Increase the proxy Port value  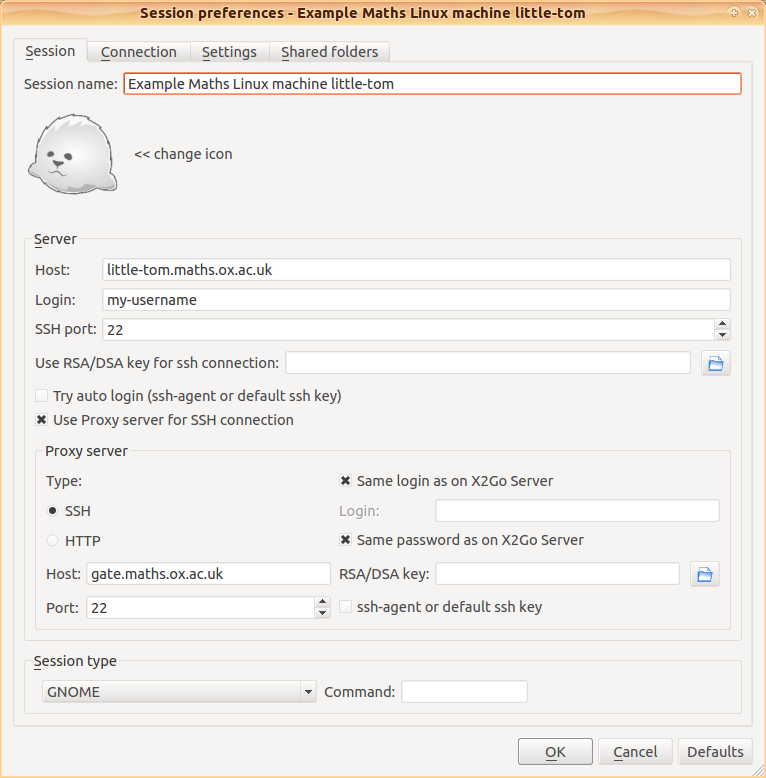coord(322,602)
